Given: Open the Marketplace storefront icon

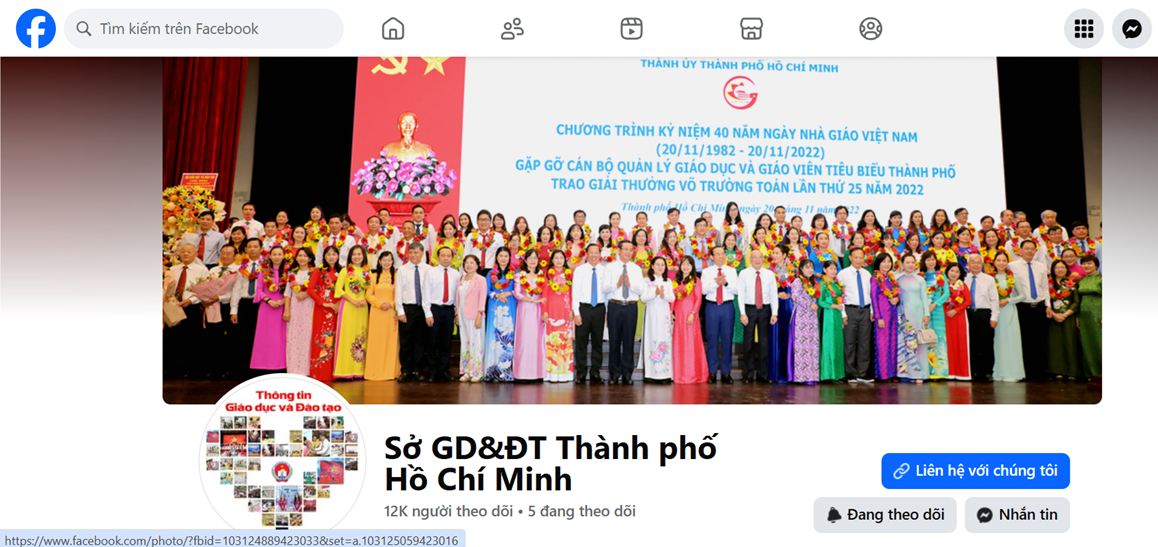Looking at the screenshot, I should [x=751, y=29].
